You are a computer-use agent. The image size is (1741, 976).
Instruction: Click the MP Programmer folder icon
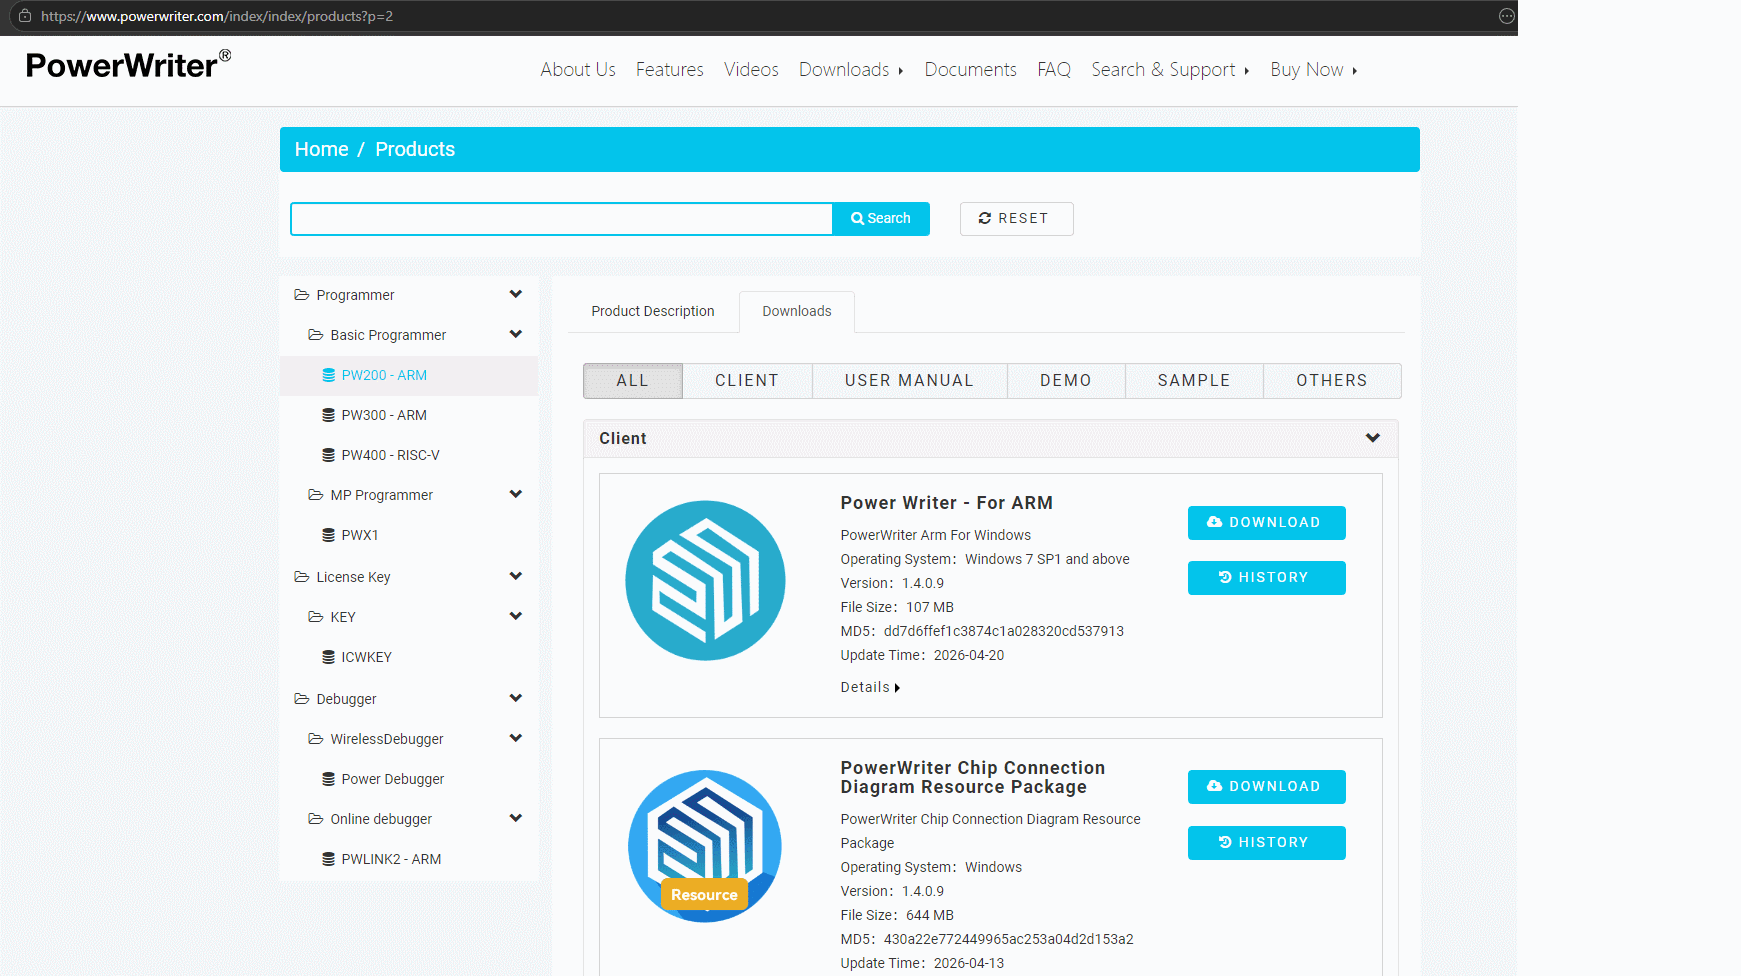pyautogui.click(x=315, y=495)
